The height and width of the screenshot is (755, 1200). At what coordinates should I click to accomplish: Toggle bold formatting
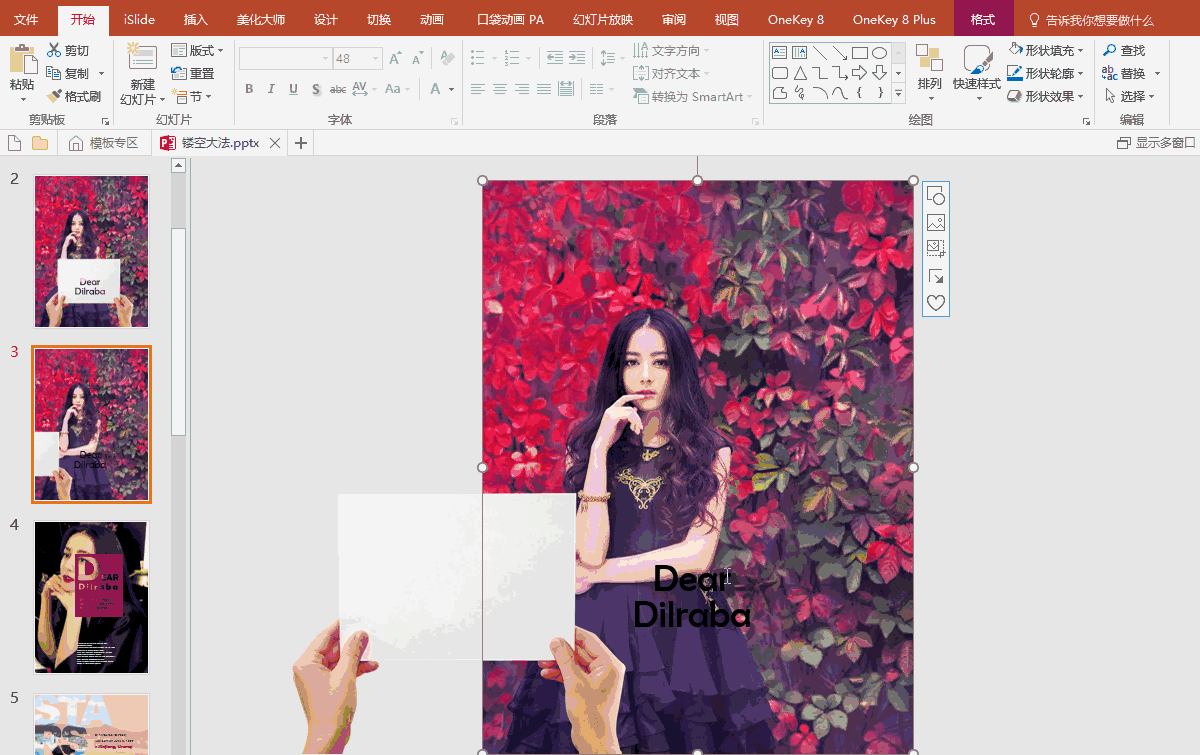(249, 89)
